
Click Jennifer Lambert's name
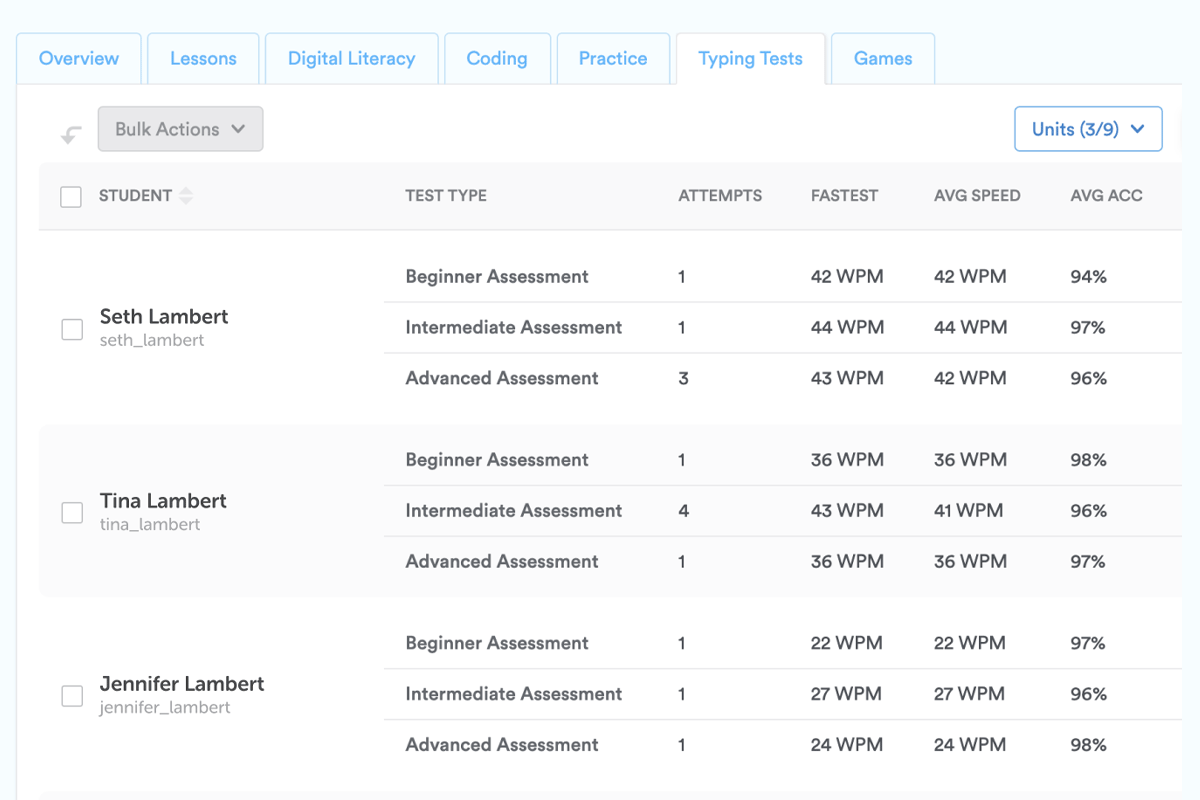pyautogui.click(x=182, y=684)
